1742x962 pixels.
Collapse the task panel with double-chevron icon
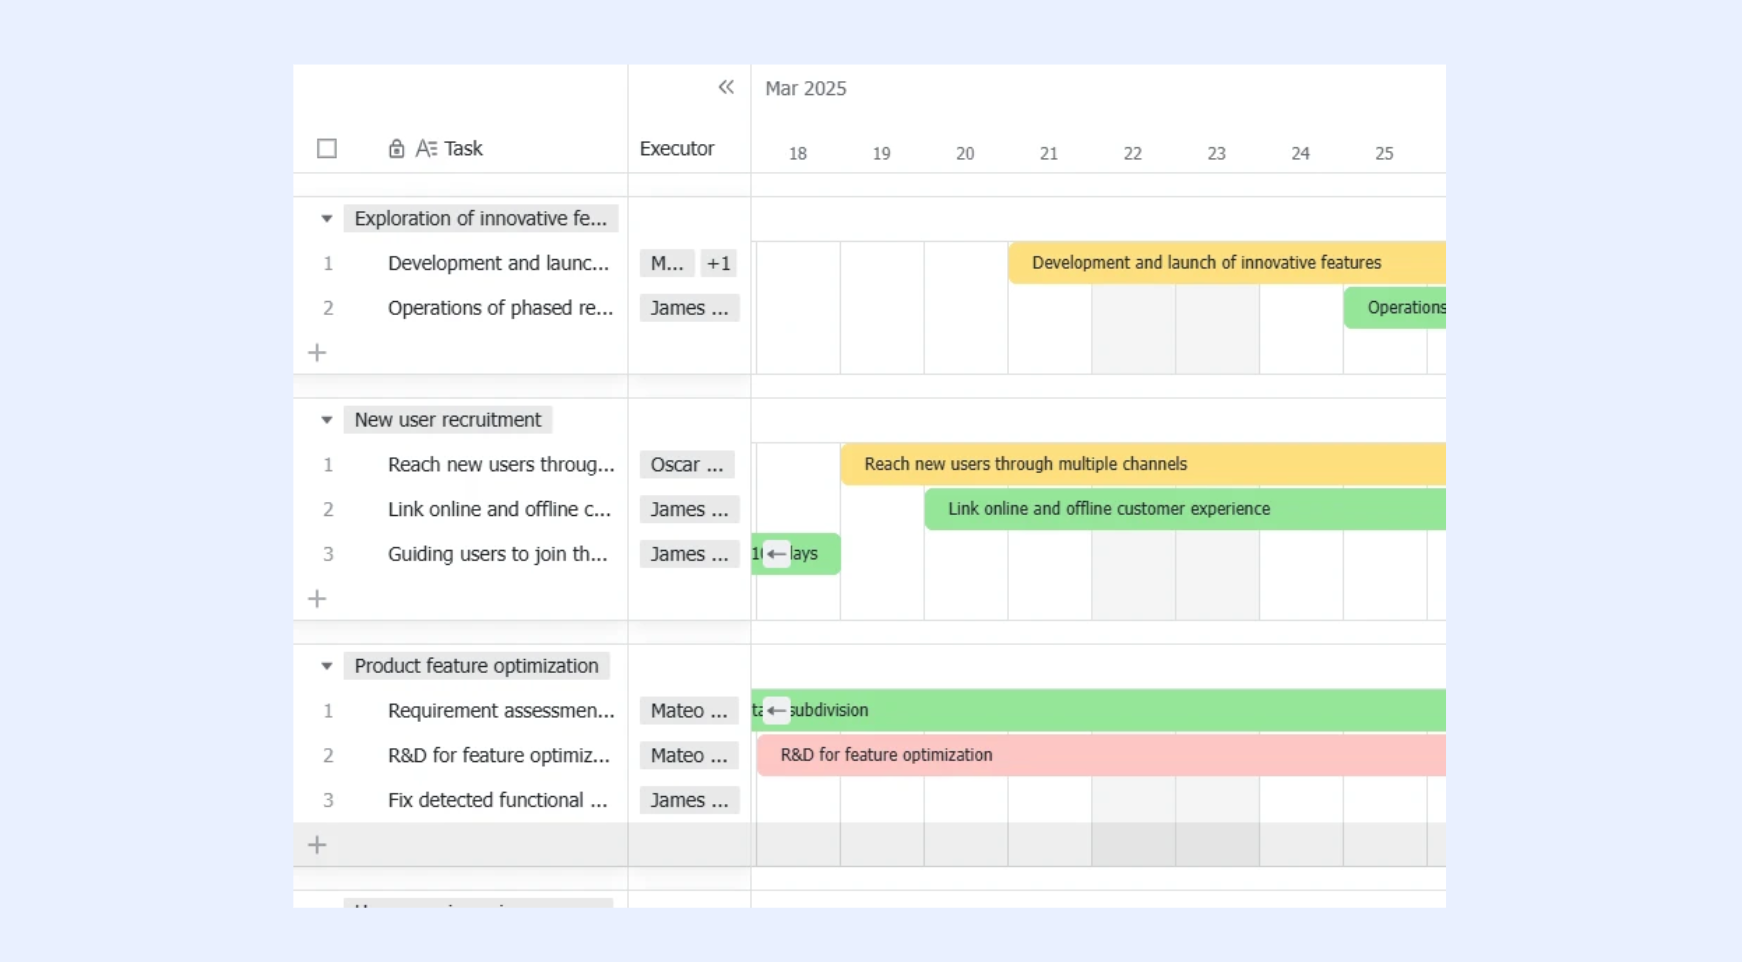point(726,87)
